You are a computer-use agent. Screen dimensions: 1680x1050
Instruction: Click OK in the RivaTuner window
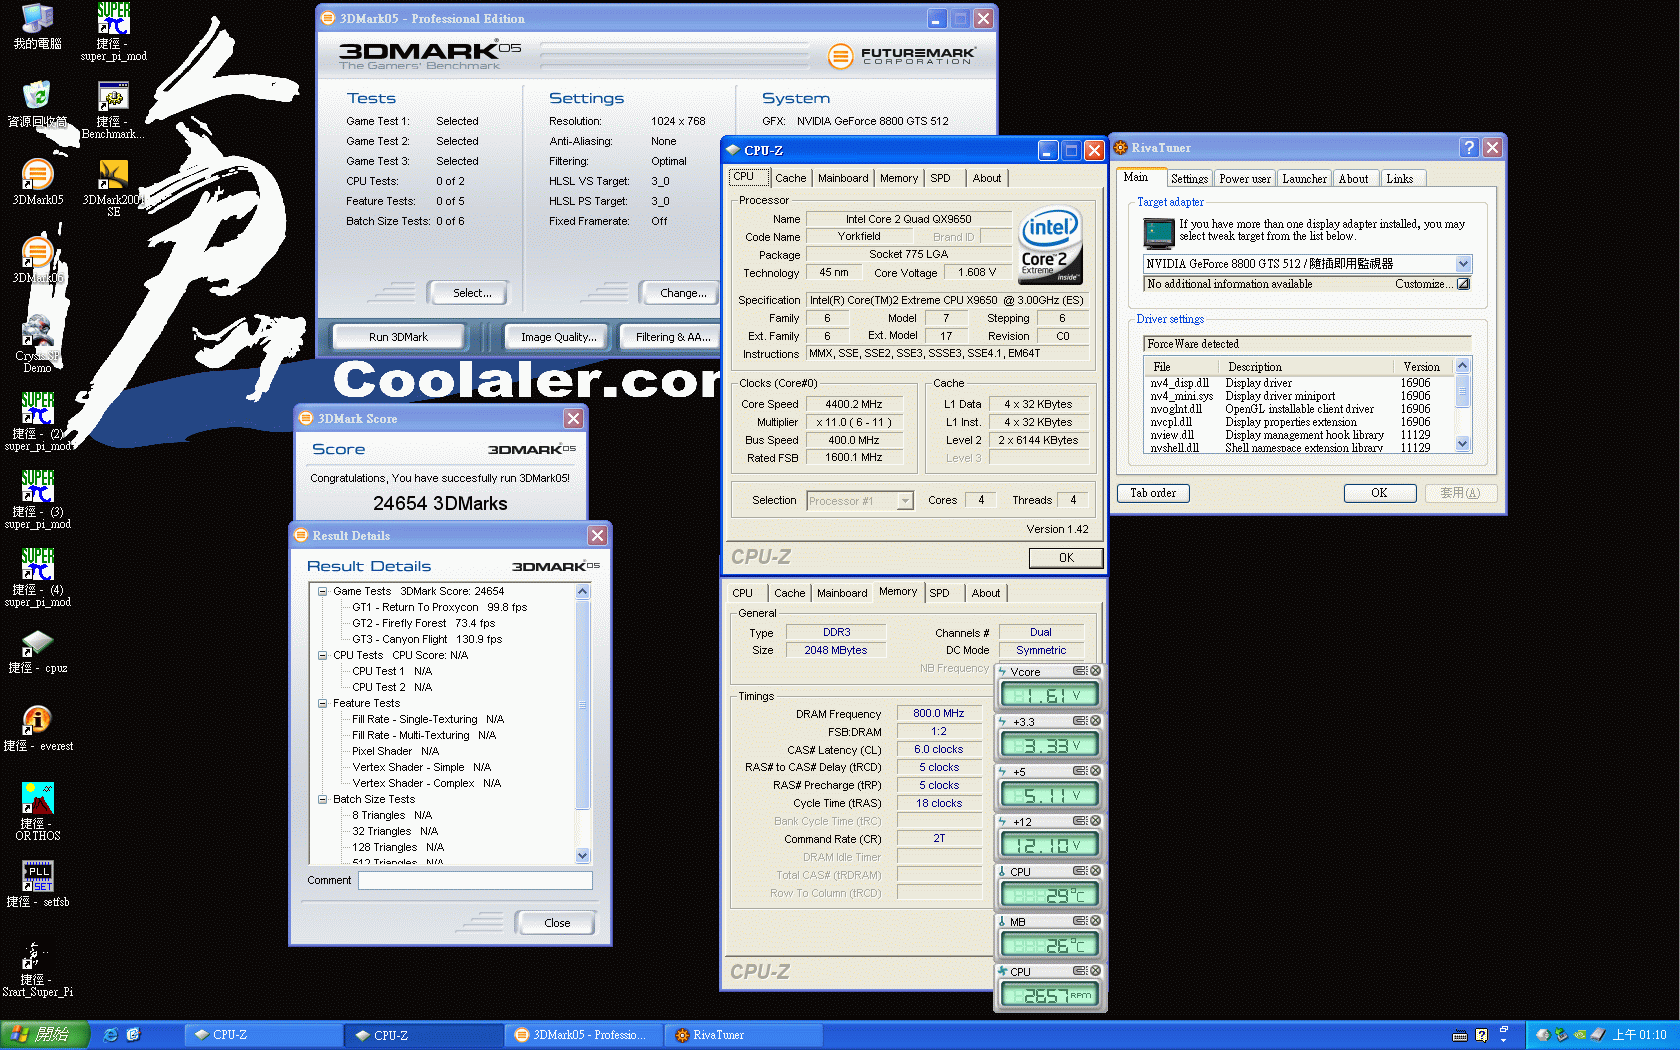click(1379, 493)
